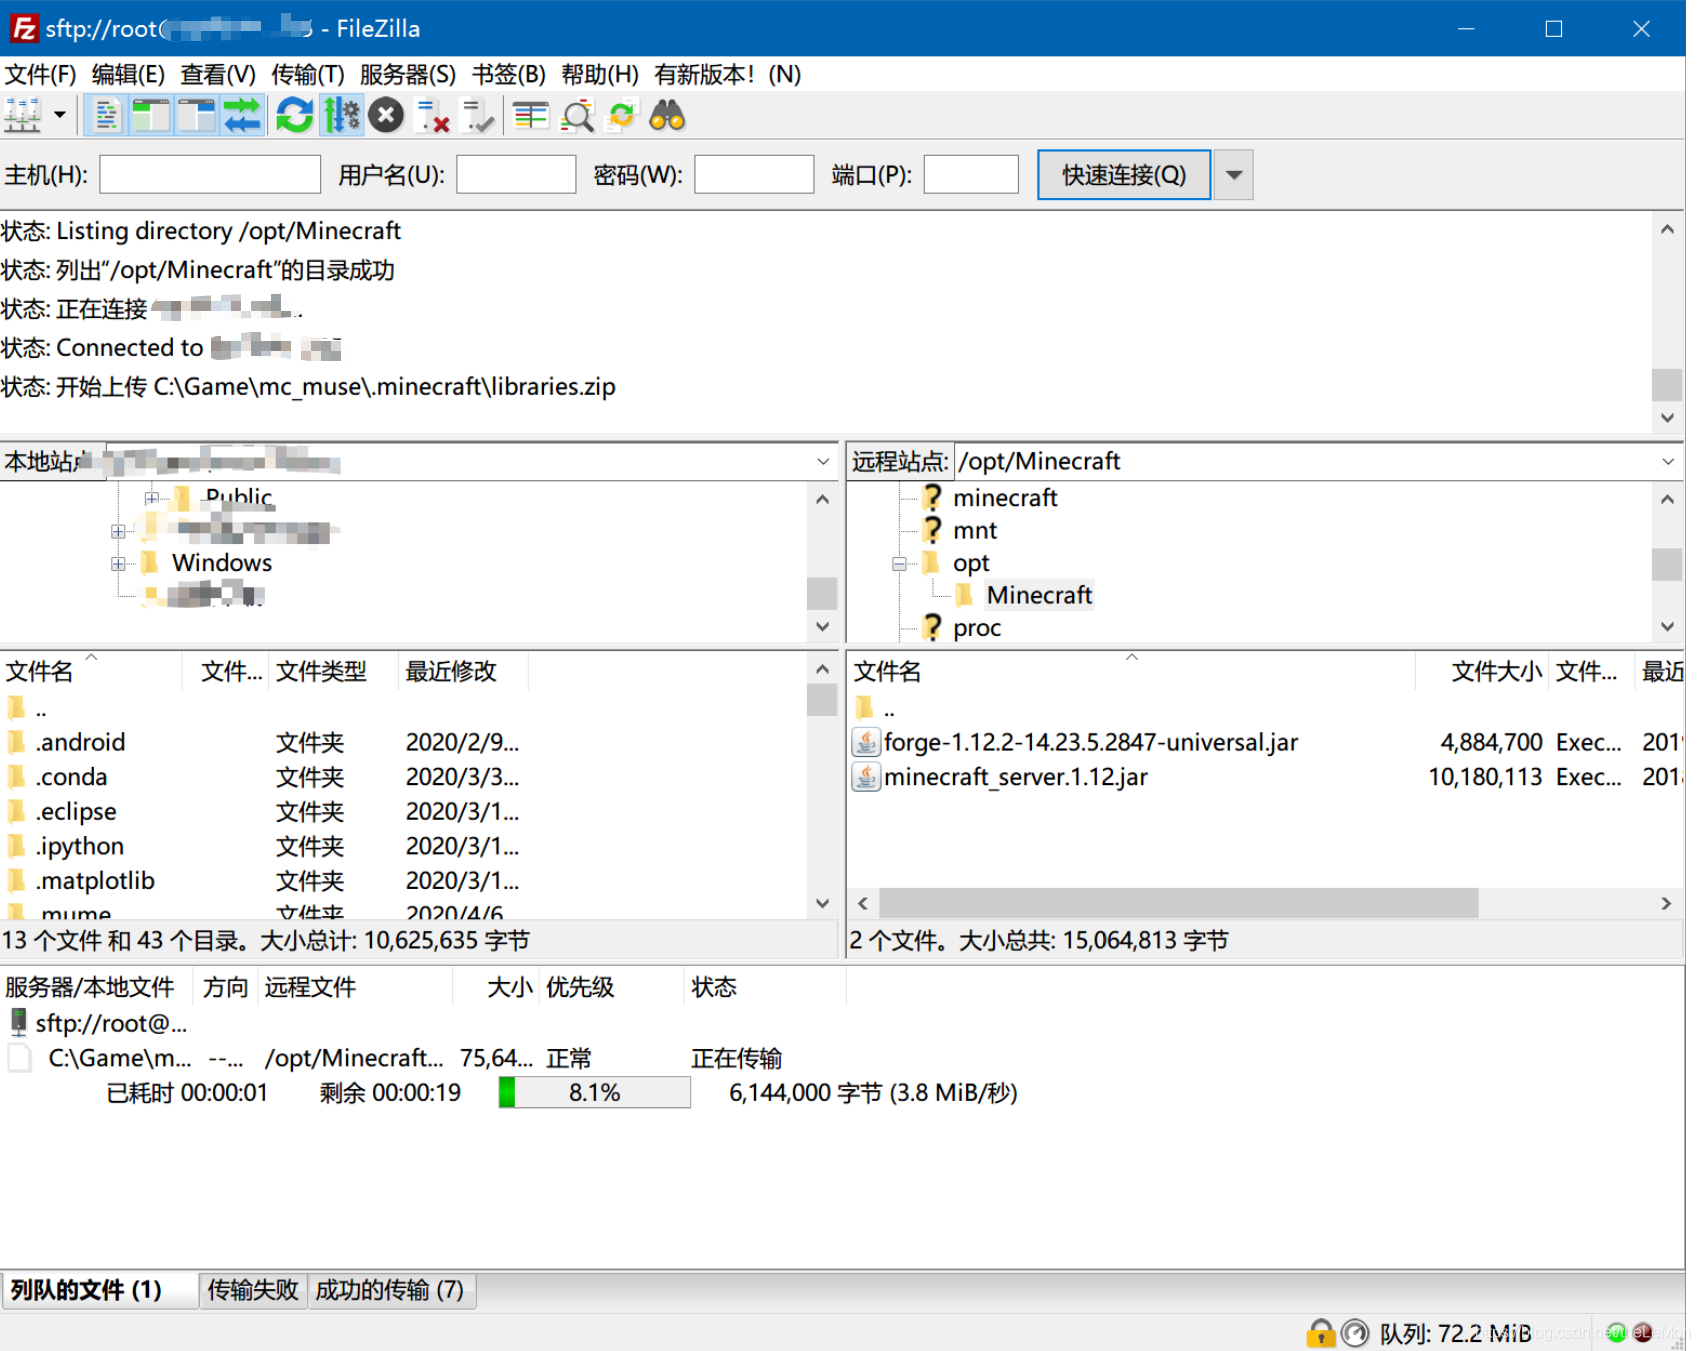Screen dimensions: 1700x1351
Task: Select the .conda local folder
Action: (71, 777)
